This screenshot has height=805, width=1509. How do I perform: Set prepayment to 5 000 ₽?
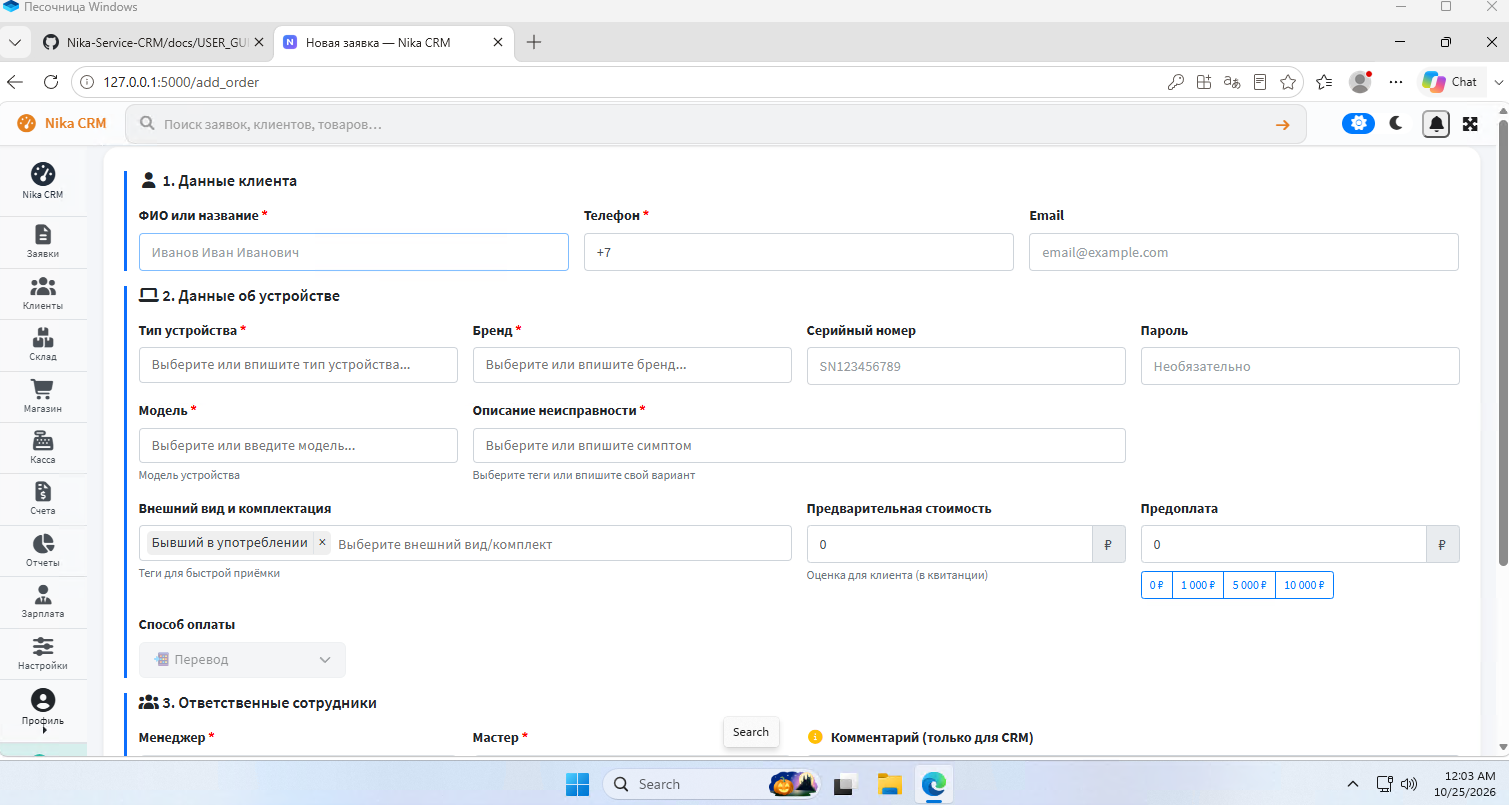coord(1250,585)
